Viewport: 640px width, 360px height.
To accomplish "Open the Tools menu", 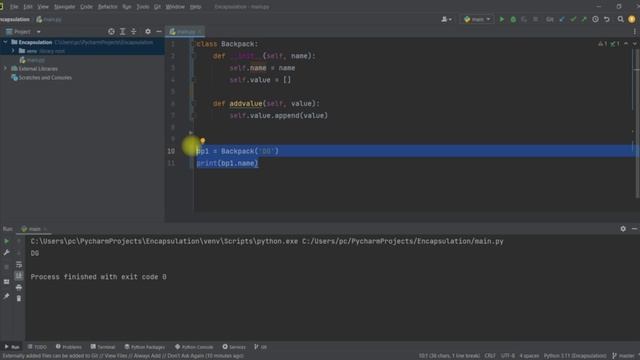I will click(x=142, y=7).
